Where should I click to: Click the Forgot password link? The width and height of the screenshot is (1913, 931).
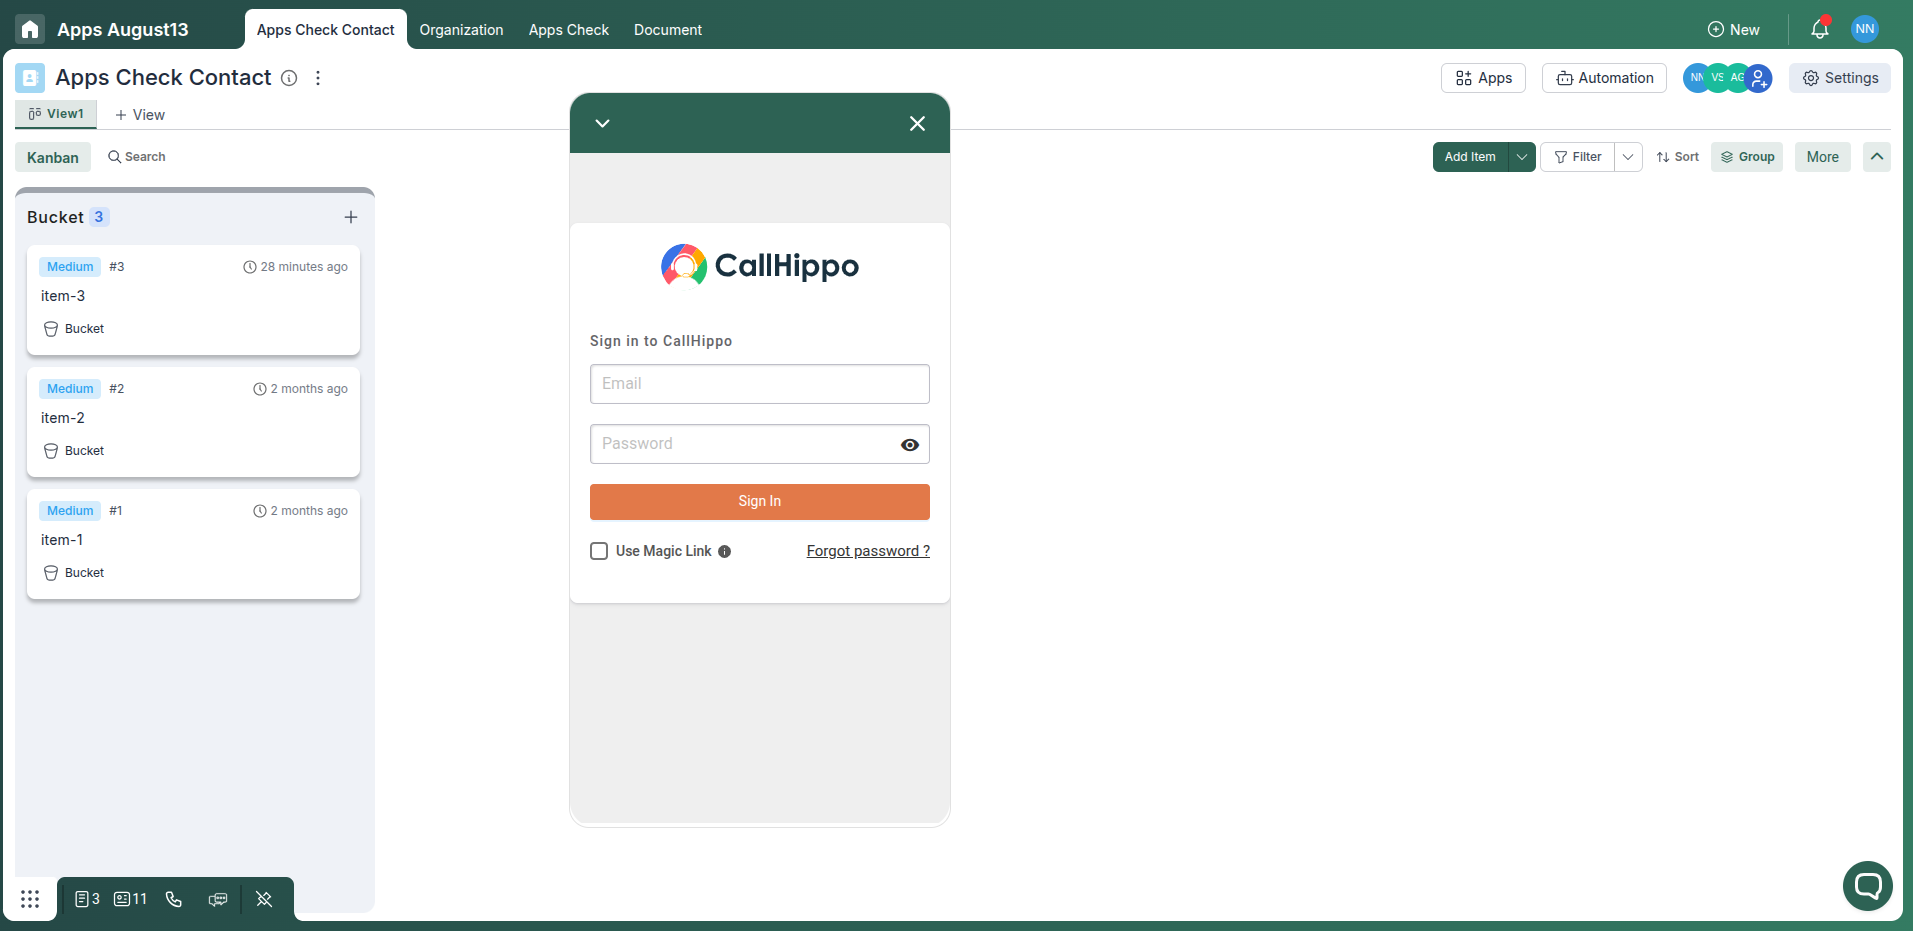point(866,550)
